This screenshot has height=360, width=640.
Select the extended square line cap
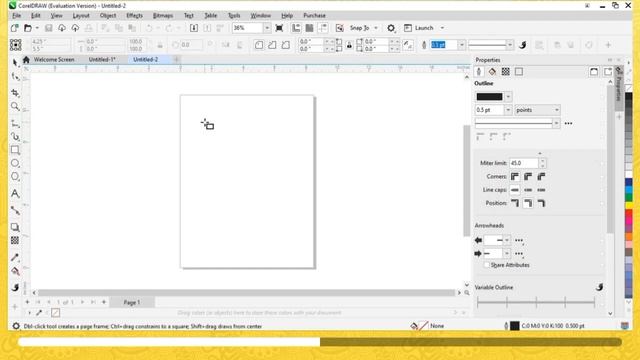tap(541, 190)
